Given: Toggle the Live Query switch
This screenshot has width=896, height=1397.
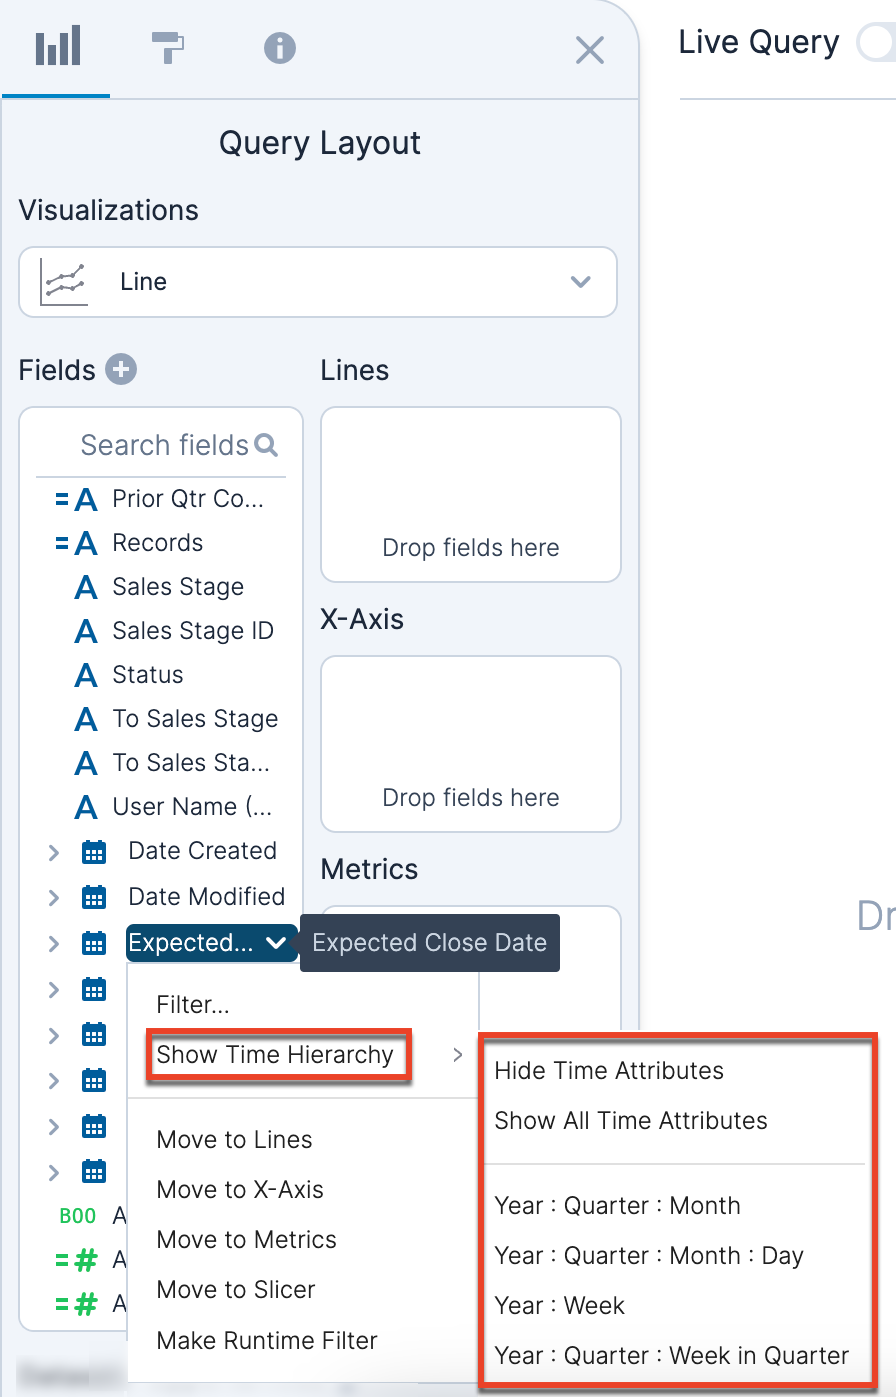Looking at the screenshot, I should 876,43.
